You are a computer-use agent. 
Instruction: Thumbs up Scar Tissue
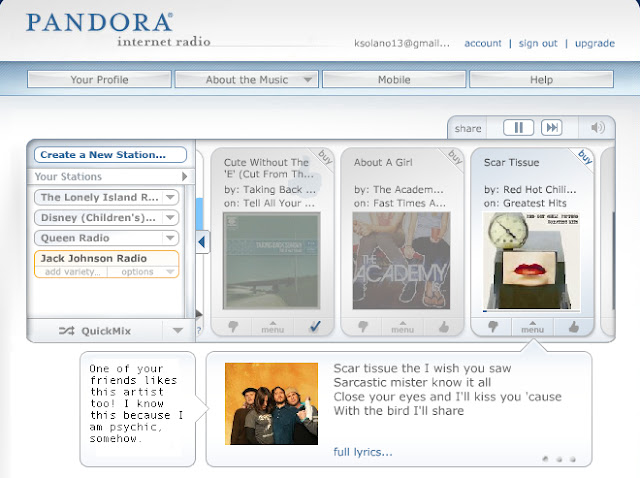point(574,327)
